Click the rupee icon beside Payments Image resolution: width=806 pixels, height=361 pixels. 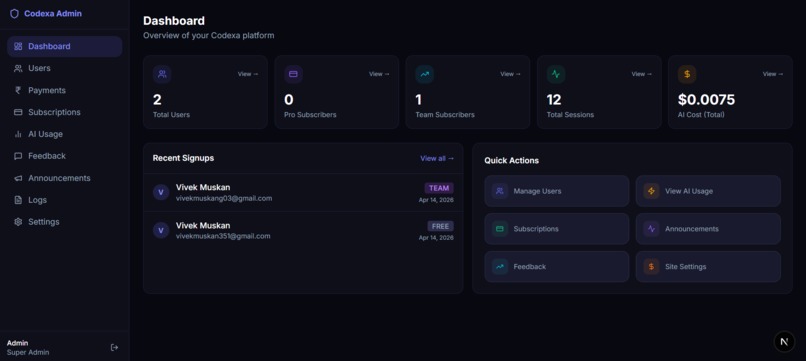pos(18,90)
